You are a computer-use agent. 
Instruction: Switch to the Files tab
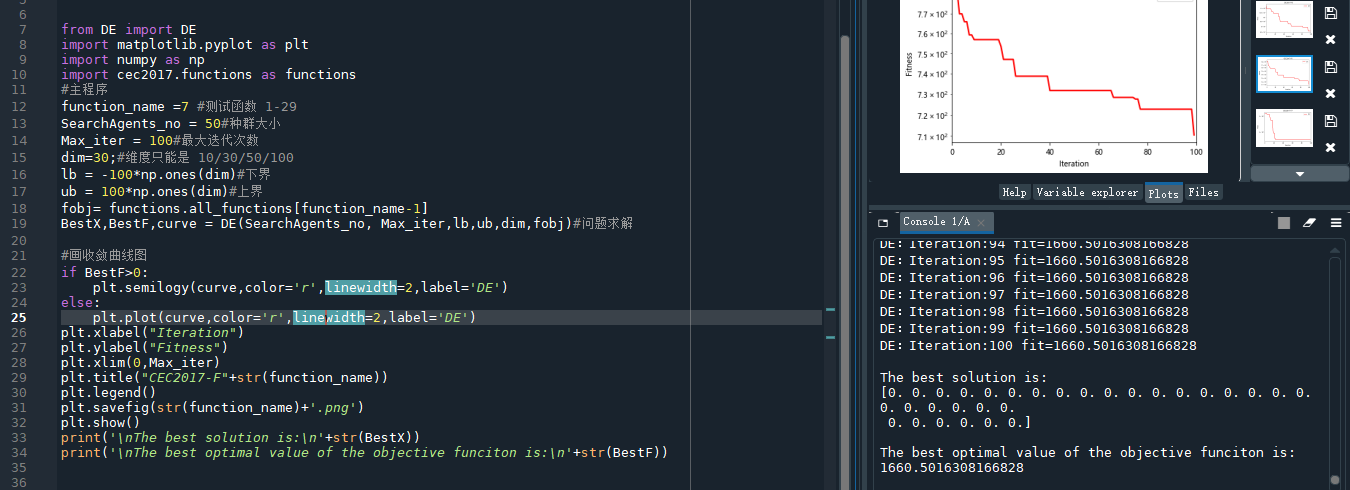click(x=1203, y=192)
